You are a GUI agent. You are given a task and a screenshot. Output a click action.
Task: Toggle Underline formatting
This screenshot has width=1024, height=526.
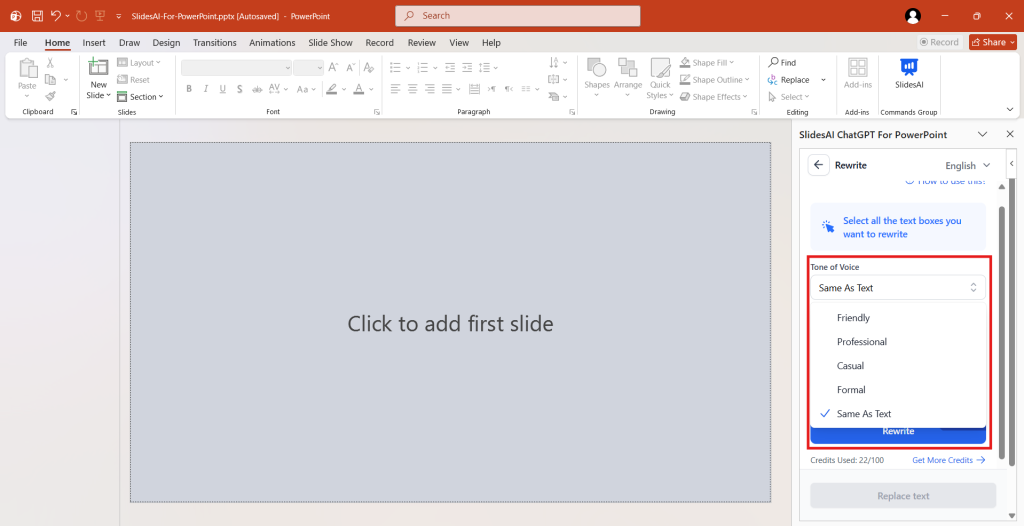click(223, 89)
